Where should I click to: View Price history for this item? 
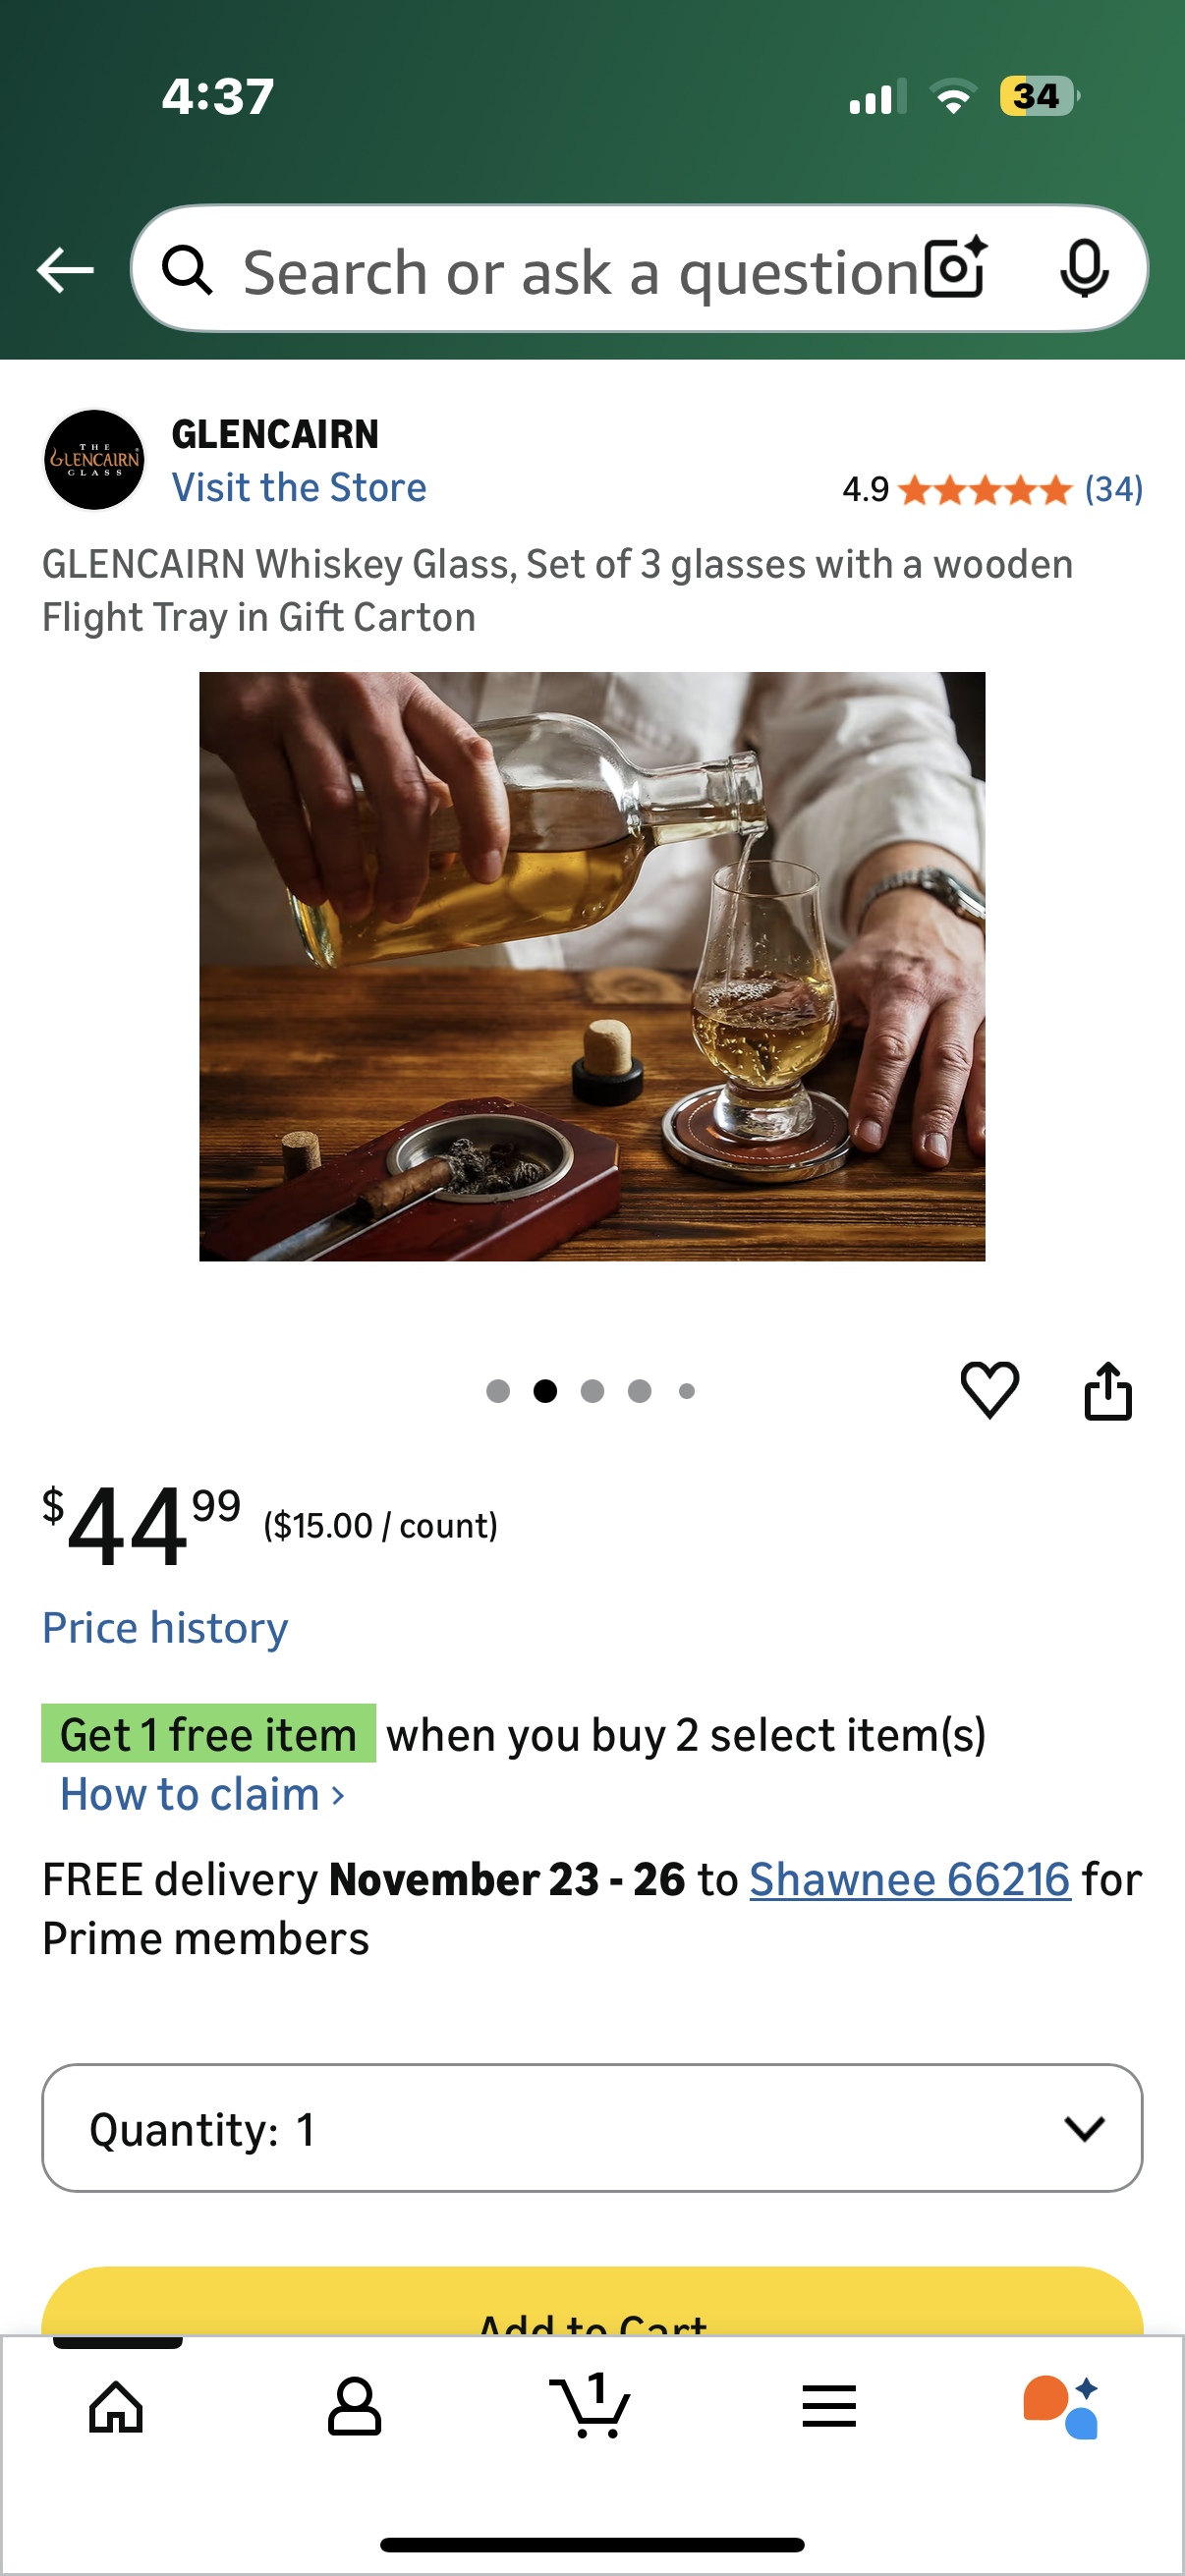click(164, 1627)
